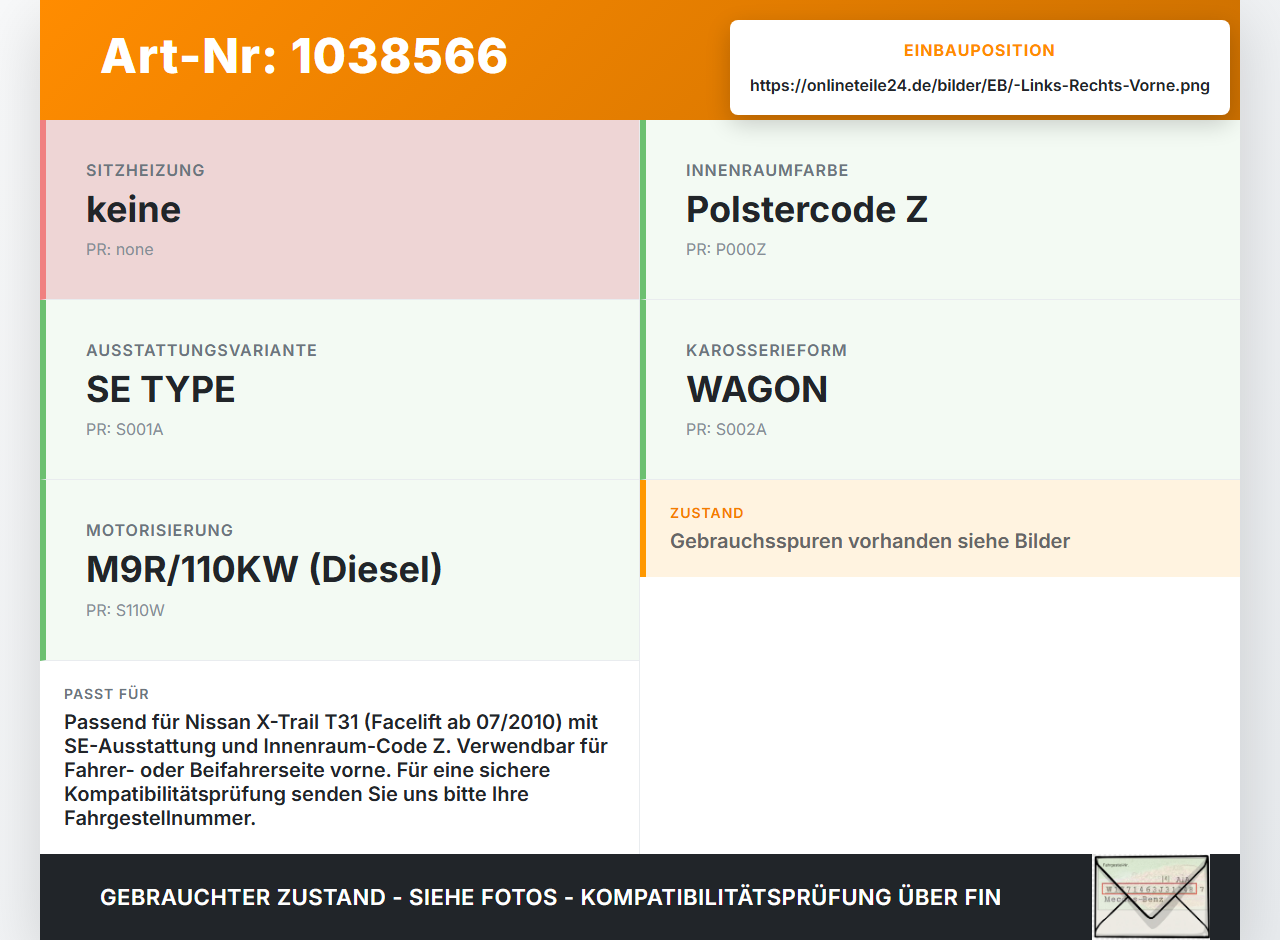The image size is (1280, 940).
Task: Click the KAROSSERIEFORM label
Action: [766, 350]
